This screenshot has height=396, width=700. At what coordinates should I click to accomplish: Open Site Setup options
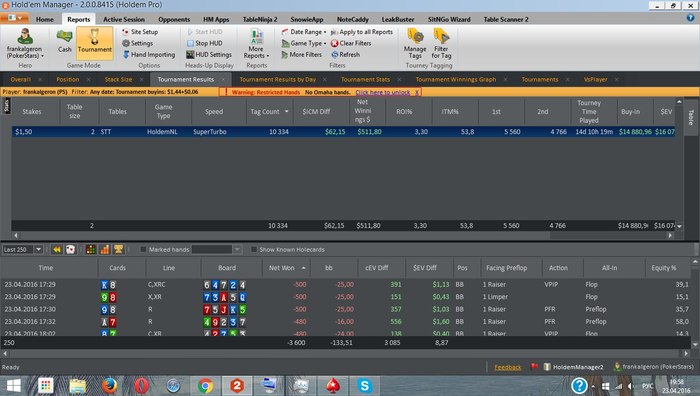click(140, 32)
